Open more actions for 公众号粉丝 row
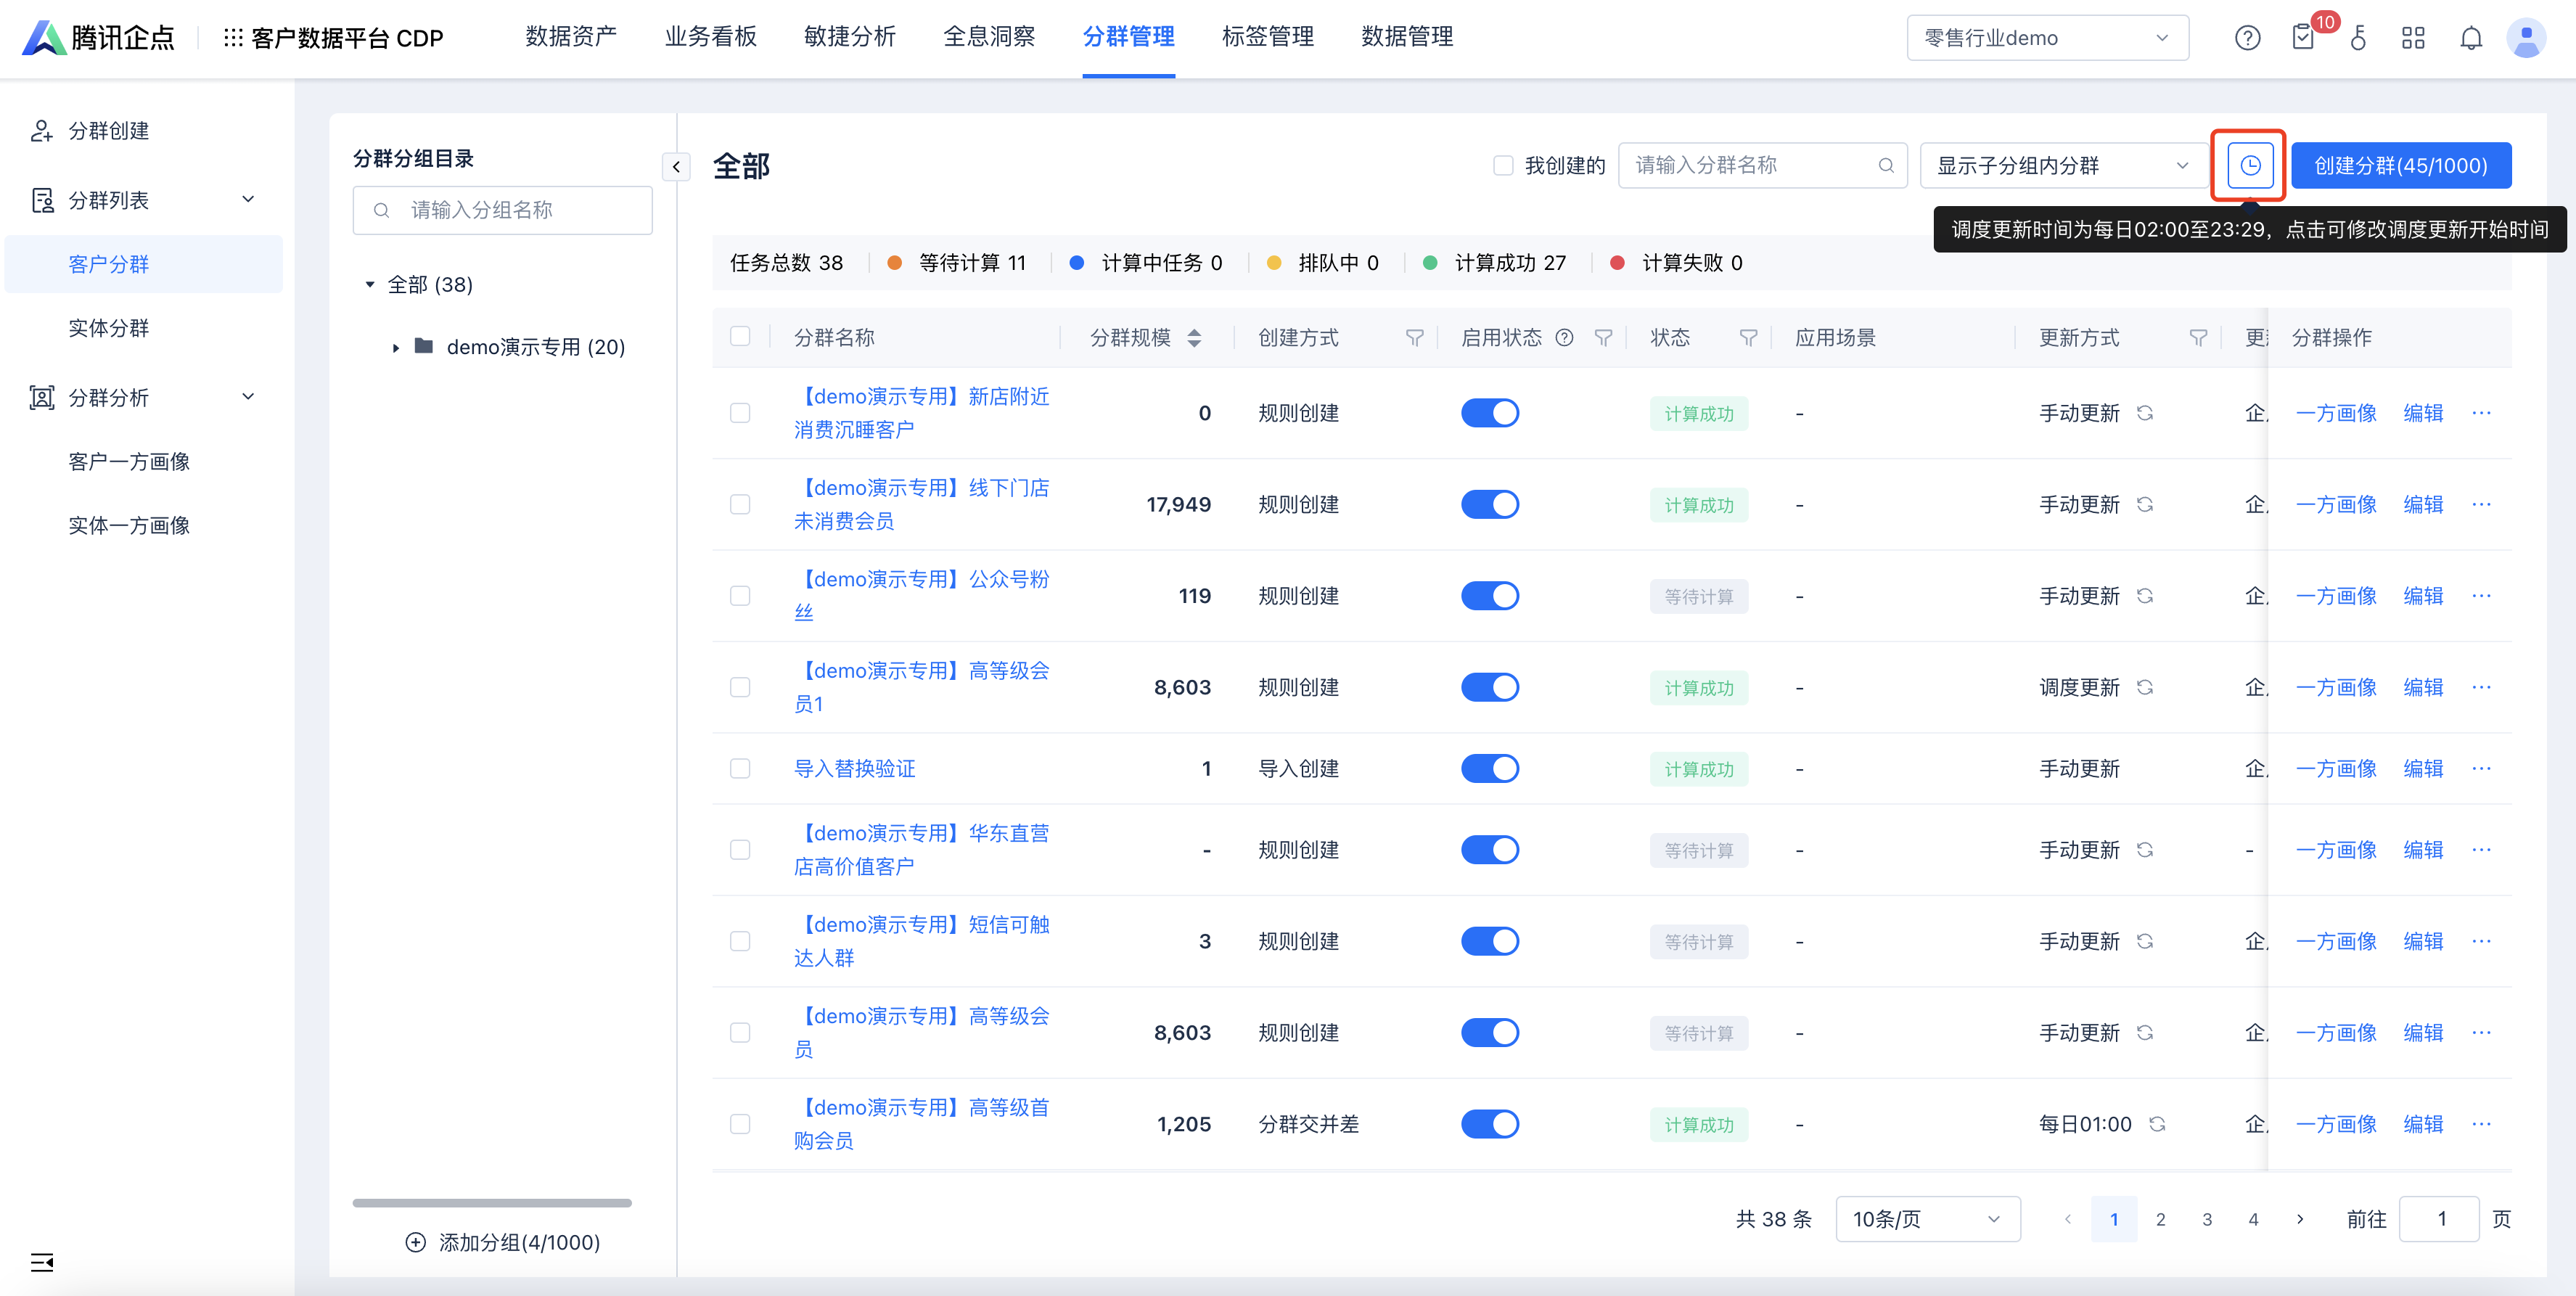Image resolution: width=2576 pixels, height=1296 pixels. pos(2481,595)
